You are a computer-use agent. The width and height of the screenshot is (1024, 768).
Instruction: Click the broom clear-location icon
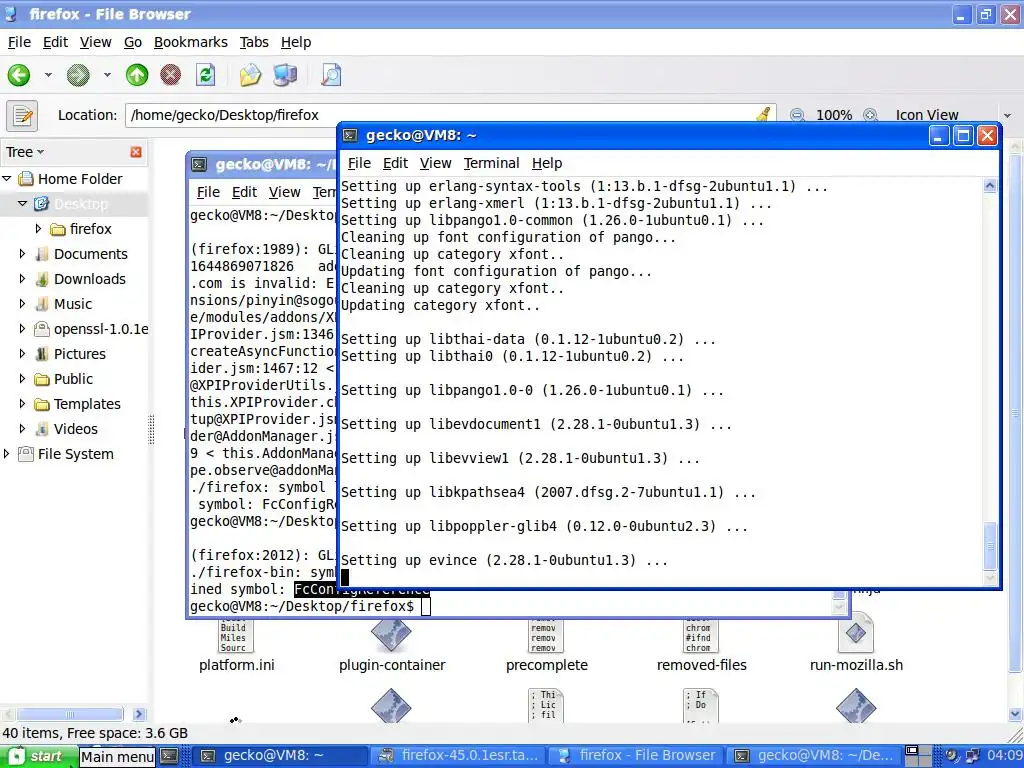click(x=763, y=115)
